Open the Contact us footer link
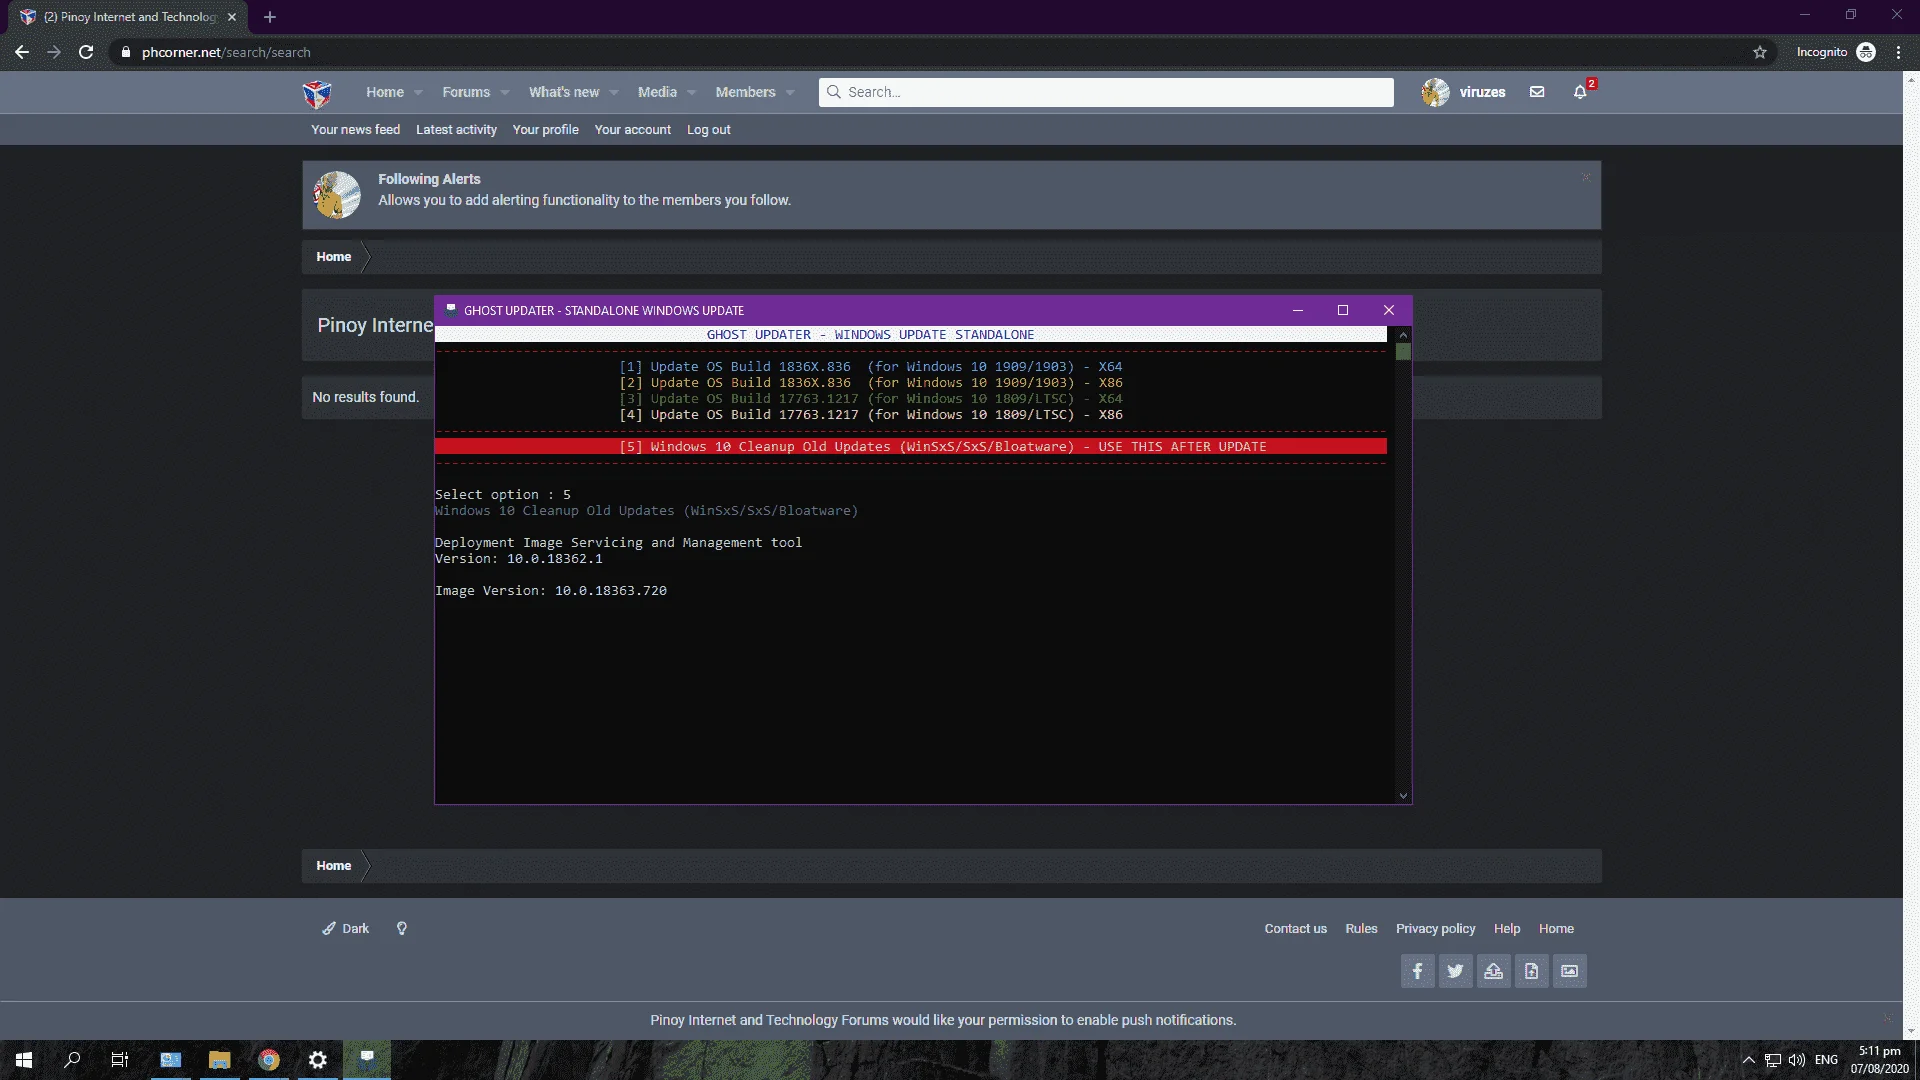The image size is (1920, 1080). coord(1295,929)
